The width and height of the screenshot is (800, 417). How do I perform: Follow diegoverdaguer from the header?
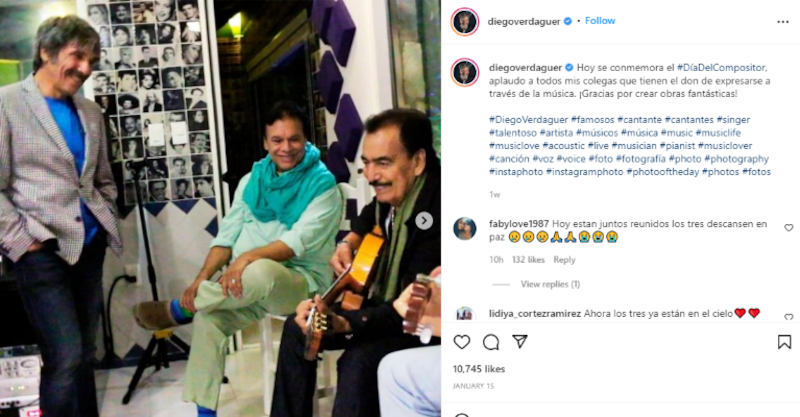click(x=600, y=21)
